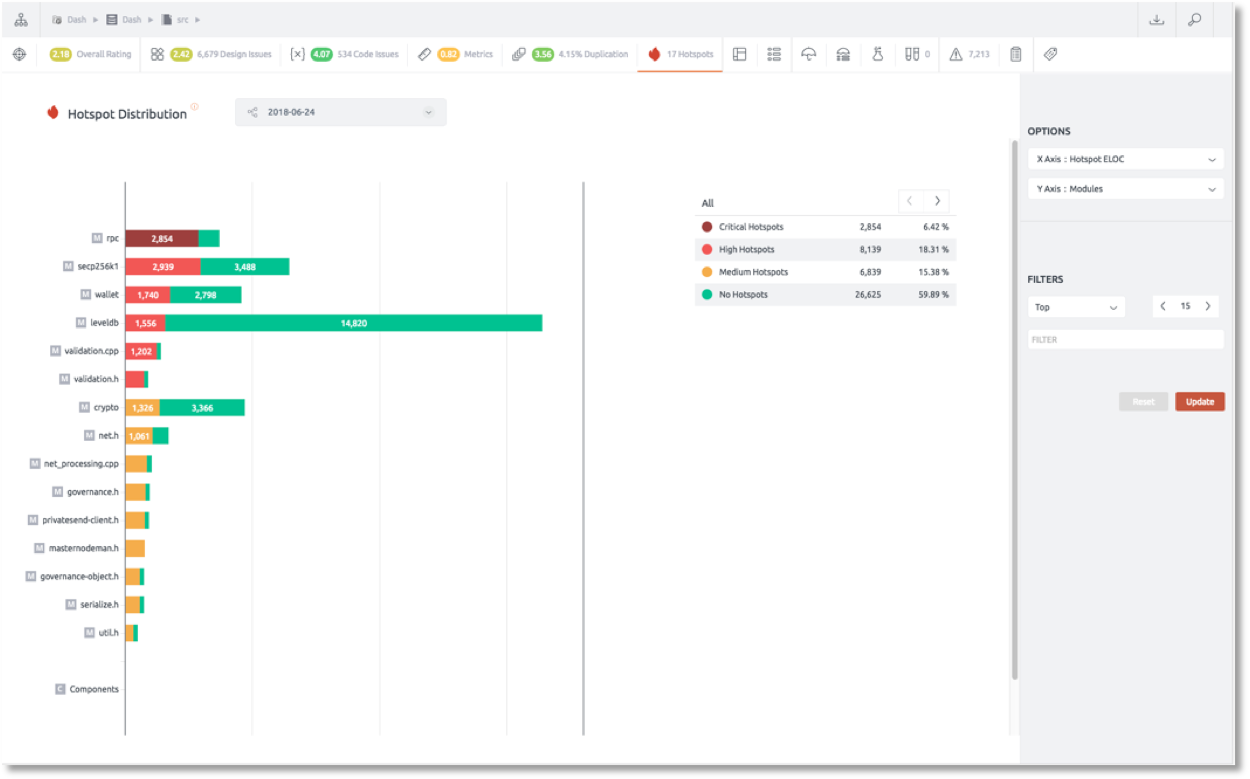Click the vertical scrollbar beside the chart
The image size is (1250, 779).
(x=1015, y=410)
